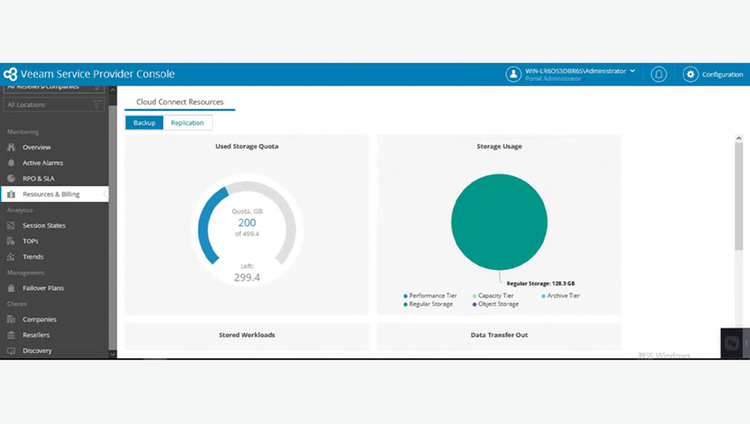Click the RPO & SLA sidebar icon
The image size is (750, 424).
click(11, 179)
